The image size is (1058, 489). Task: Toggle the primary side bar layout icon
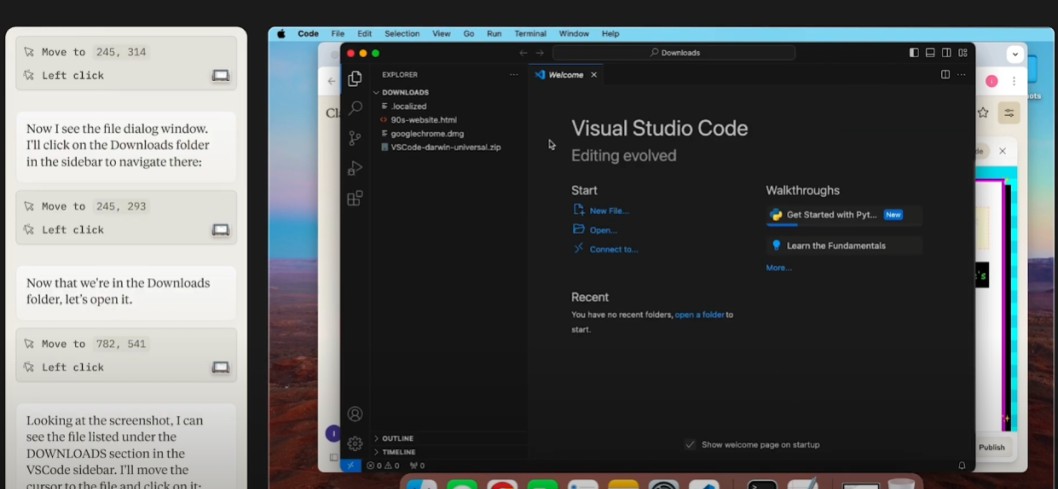(x=914, y=53)
